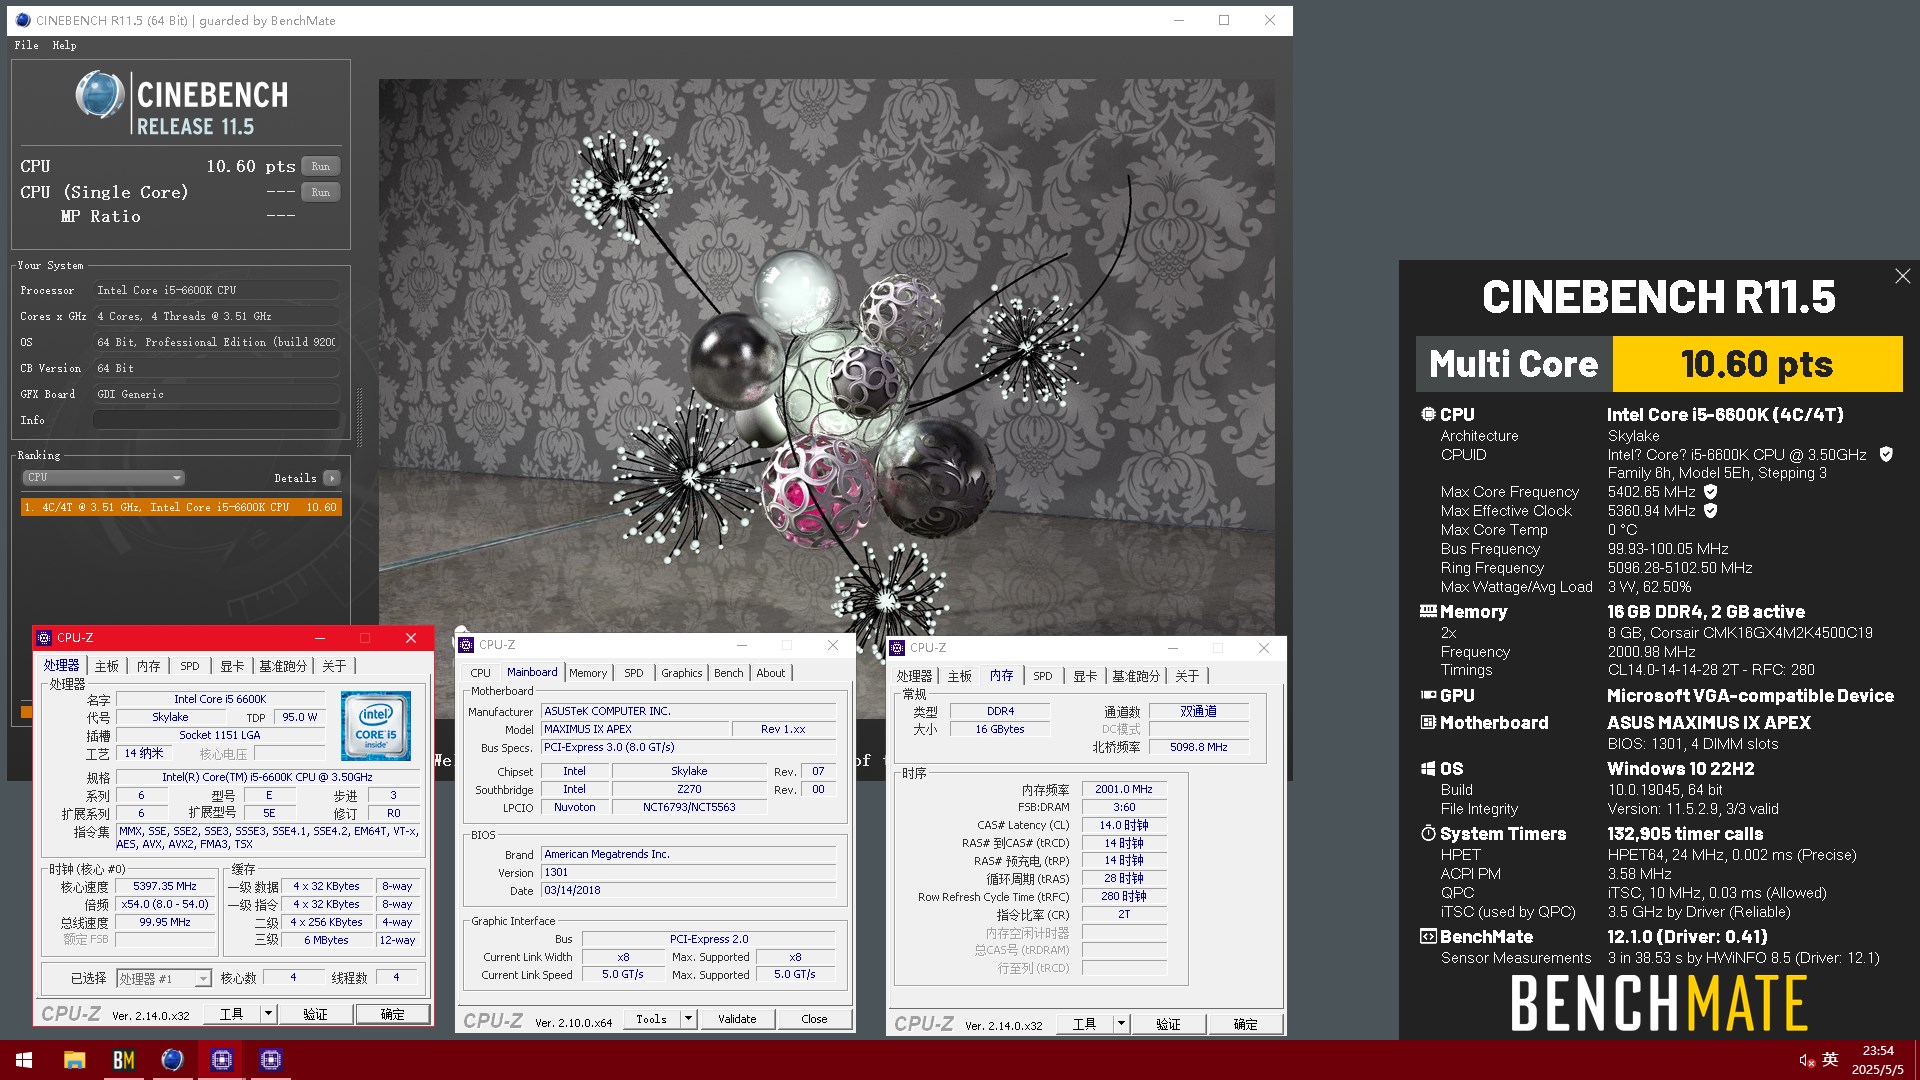
Task: Expand 工具 dropdown arrow in memory CPU-Z
Action: (1121, 1024)
